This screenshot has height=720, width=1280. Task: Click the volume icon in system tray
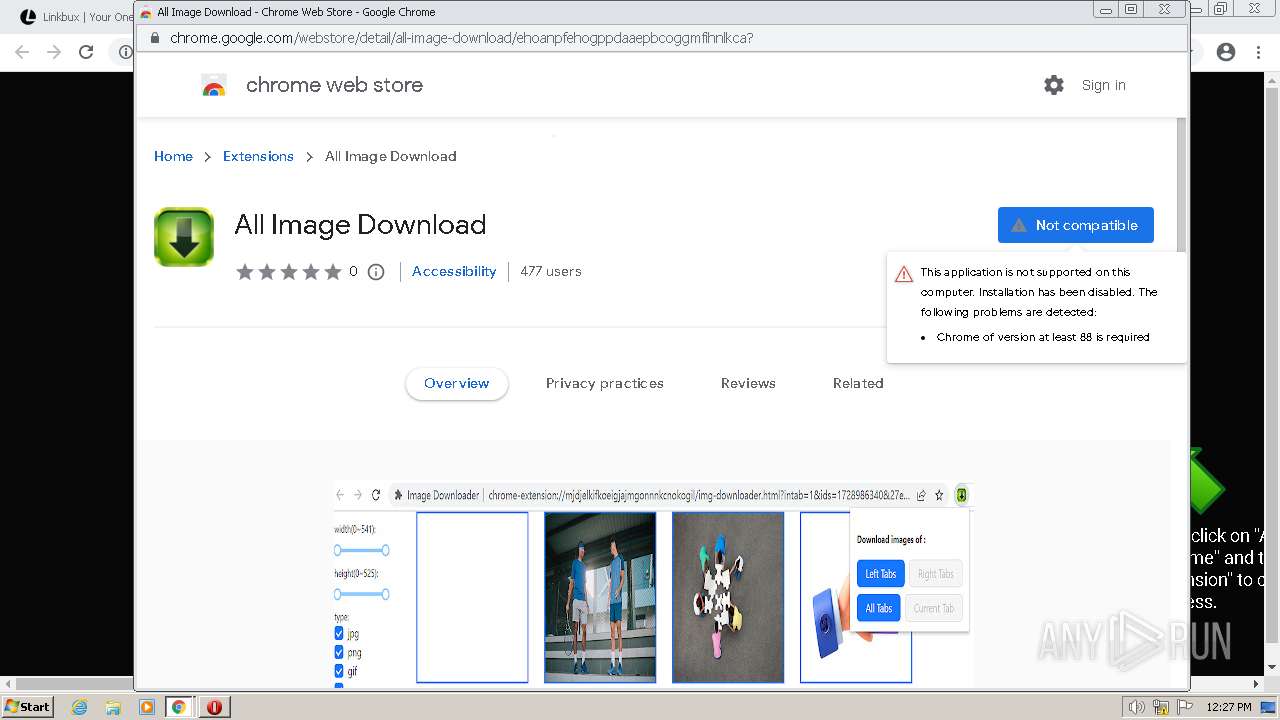(x=1136, y=707)
